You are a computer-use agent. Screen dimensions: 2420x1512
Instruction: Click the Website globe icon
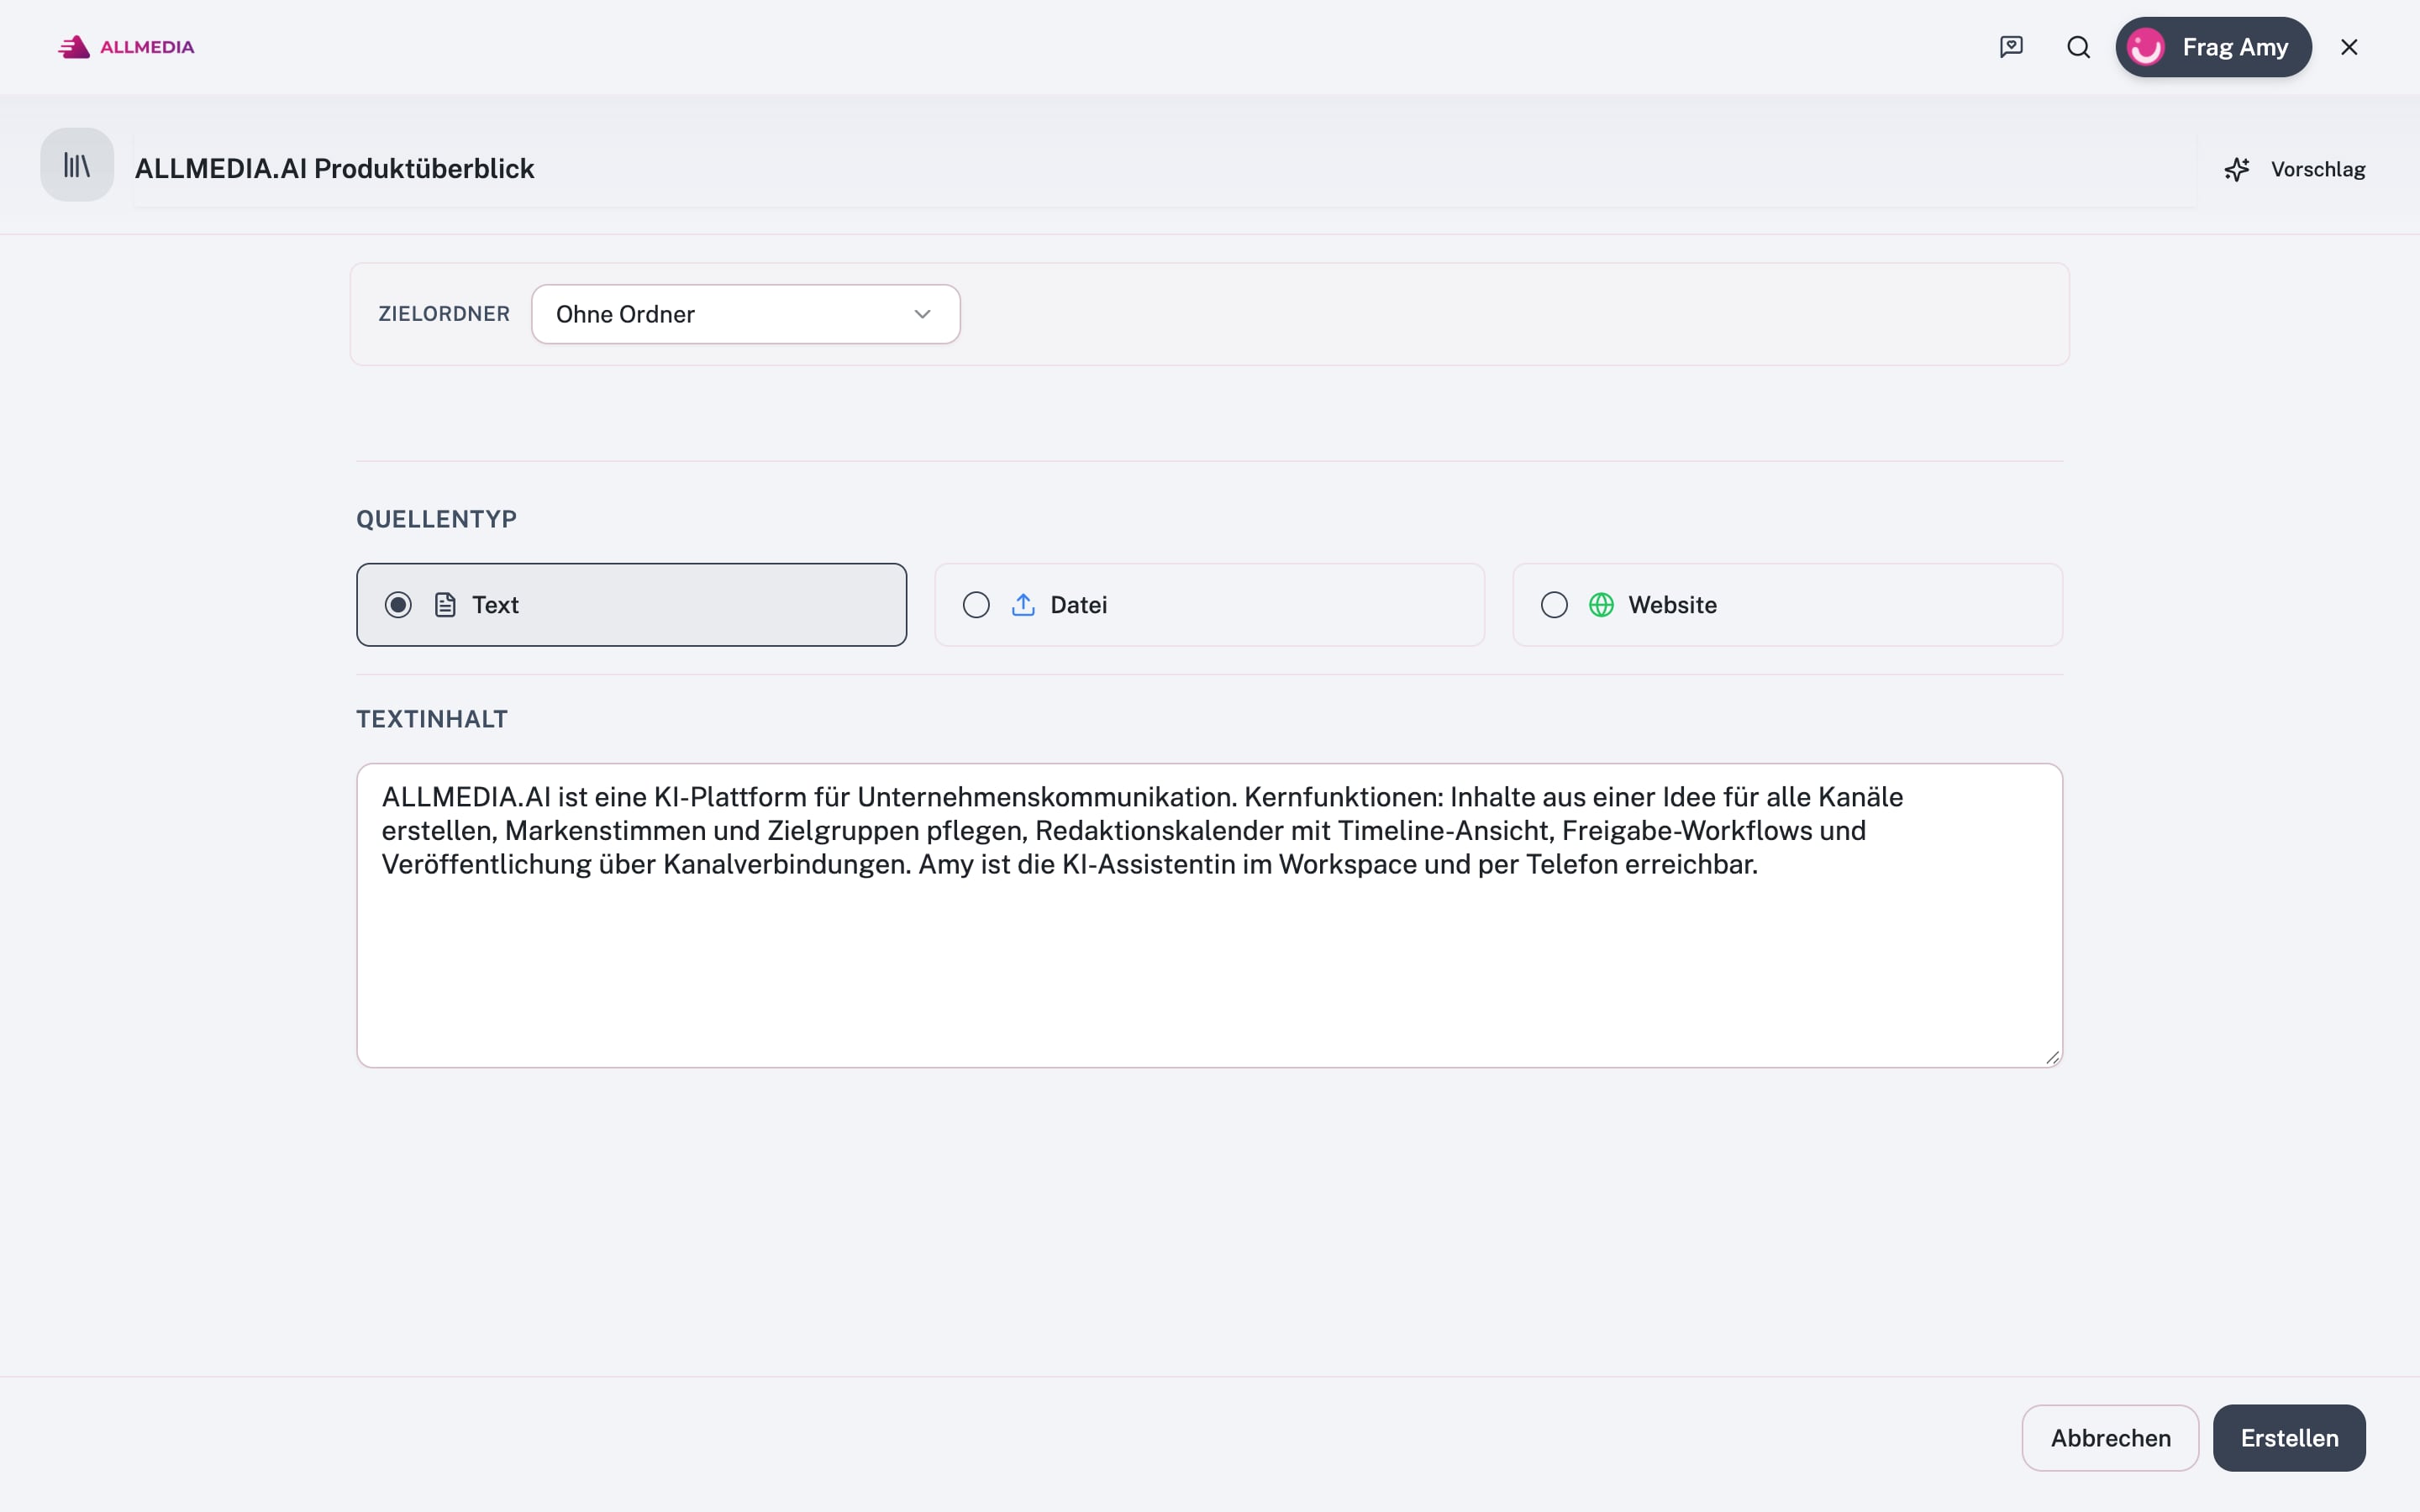tap(1601, 605)
